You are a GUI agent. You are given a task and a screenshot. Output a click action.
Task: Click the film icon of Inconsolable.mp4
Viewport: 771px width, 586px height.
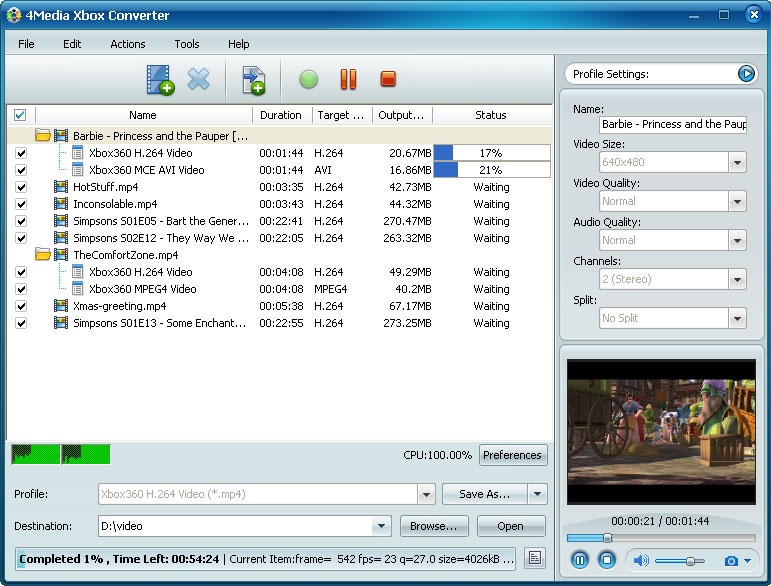[61, 204]
